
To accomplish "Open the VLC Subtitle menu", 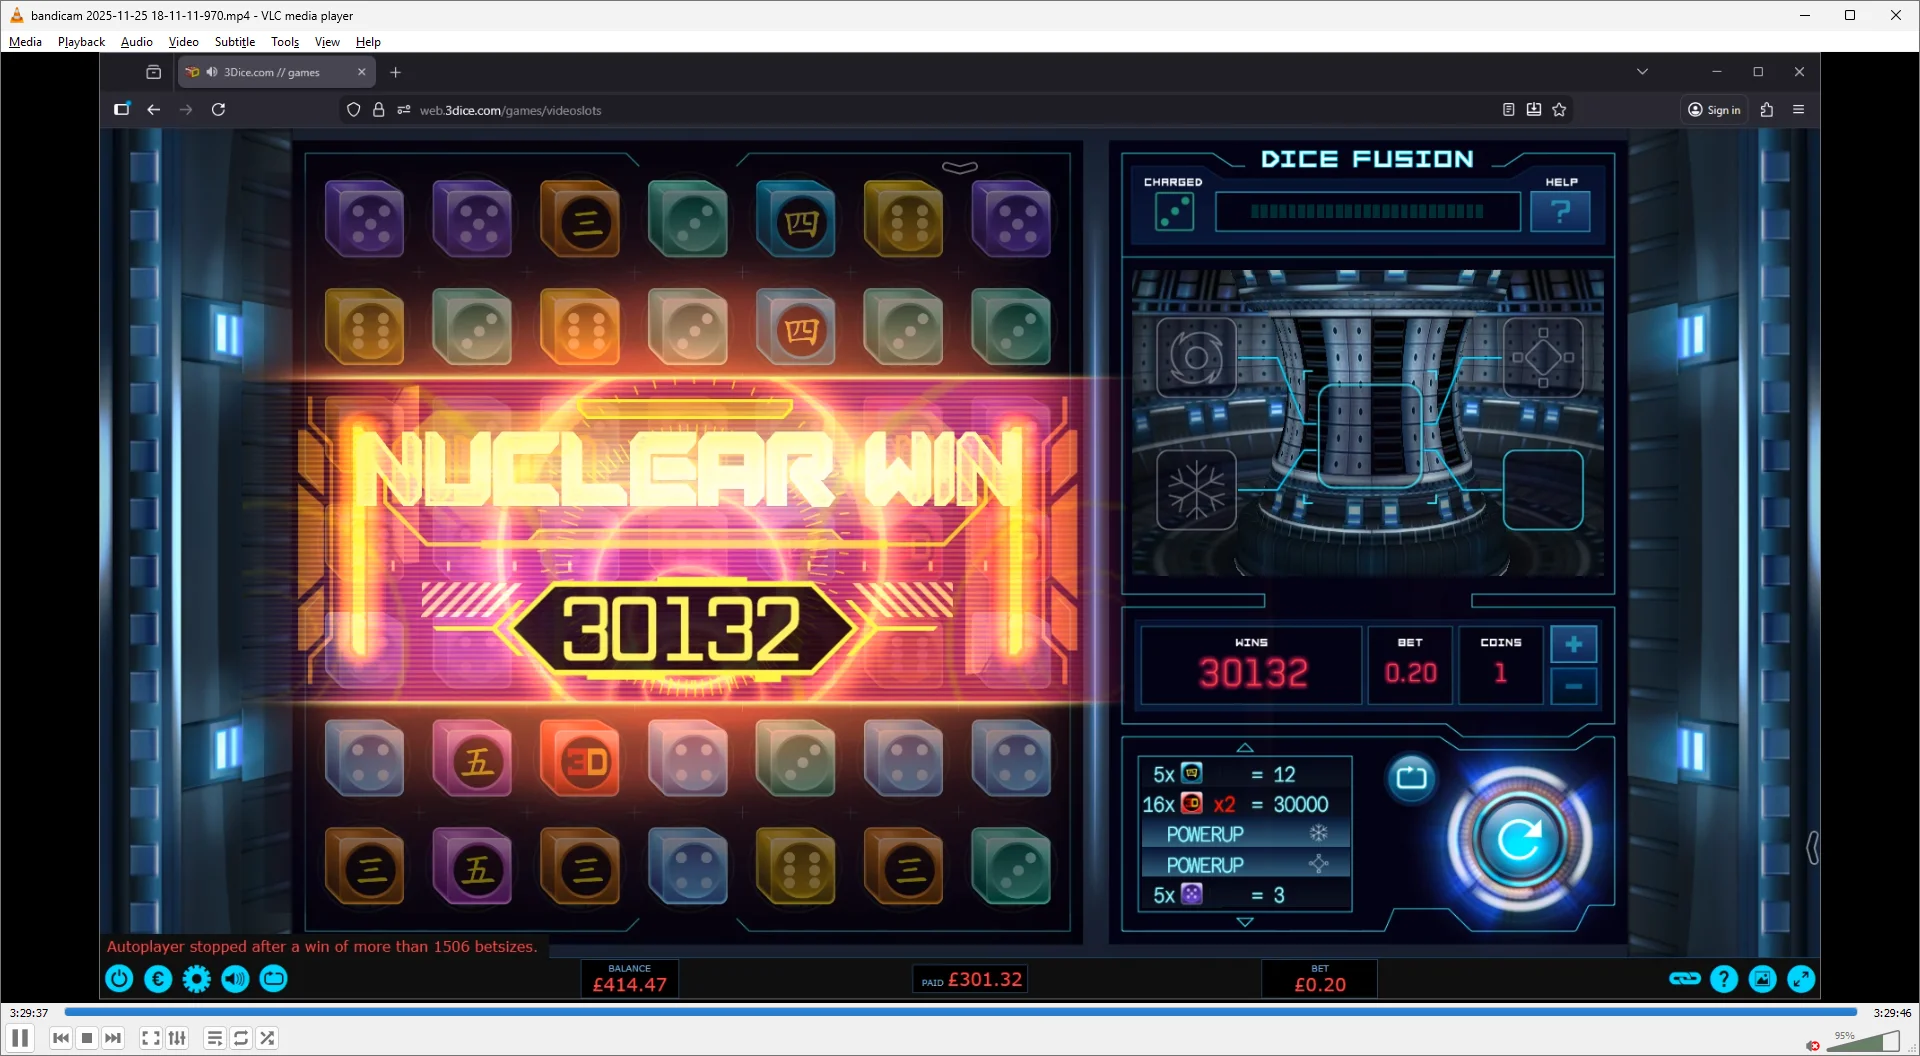I will point(235,42).
